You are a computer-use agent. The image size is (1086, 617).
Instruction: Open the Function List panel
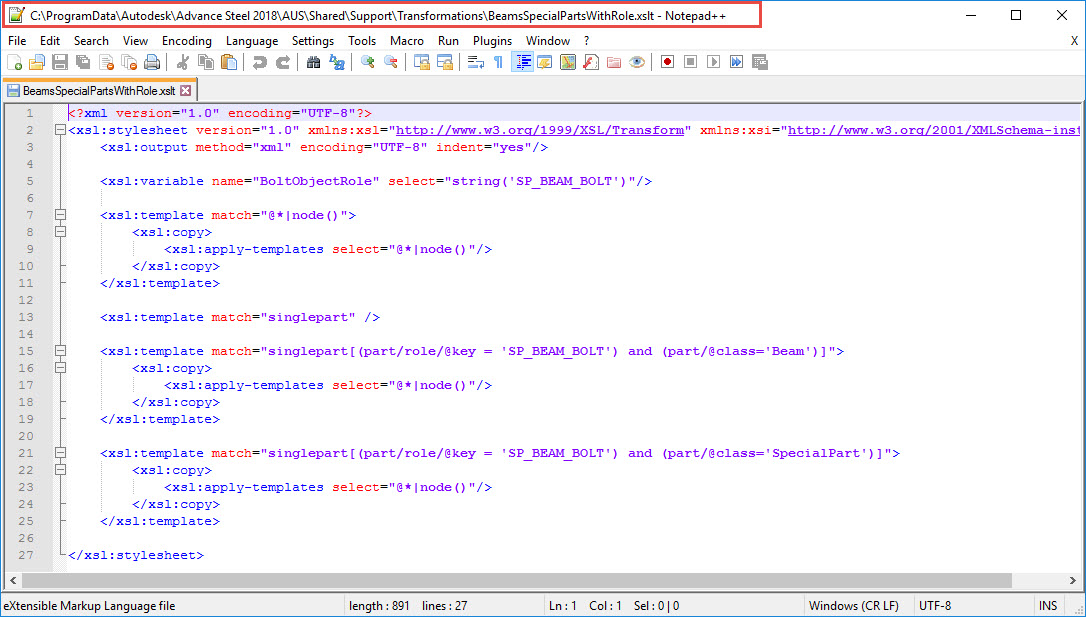[590, 61]
